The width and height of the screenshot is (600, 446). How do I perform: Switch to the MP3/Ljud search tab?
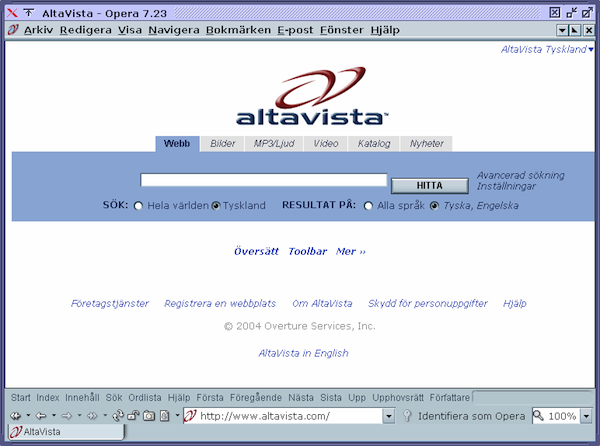pos(274,143)
